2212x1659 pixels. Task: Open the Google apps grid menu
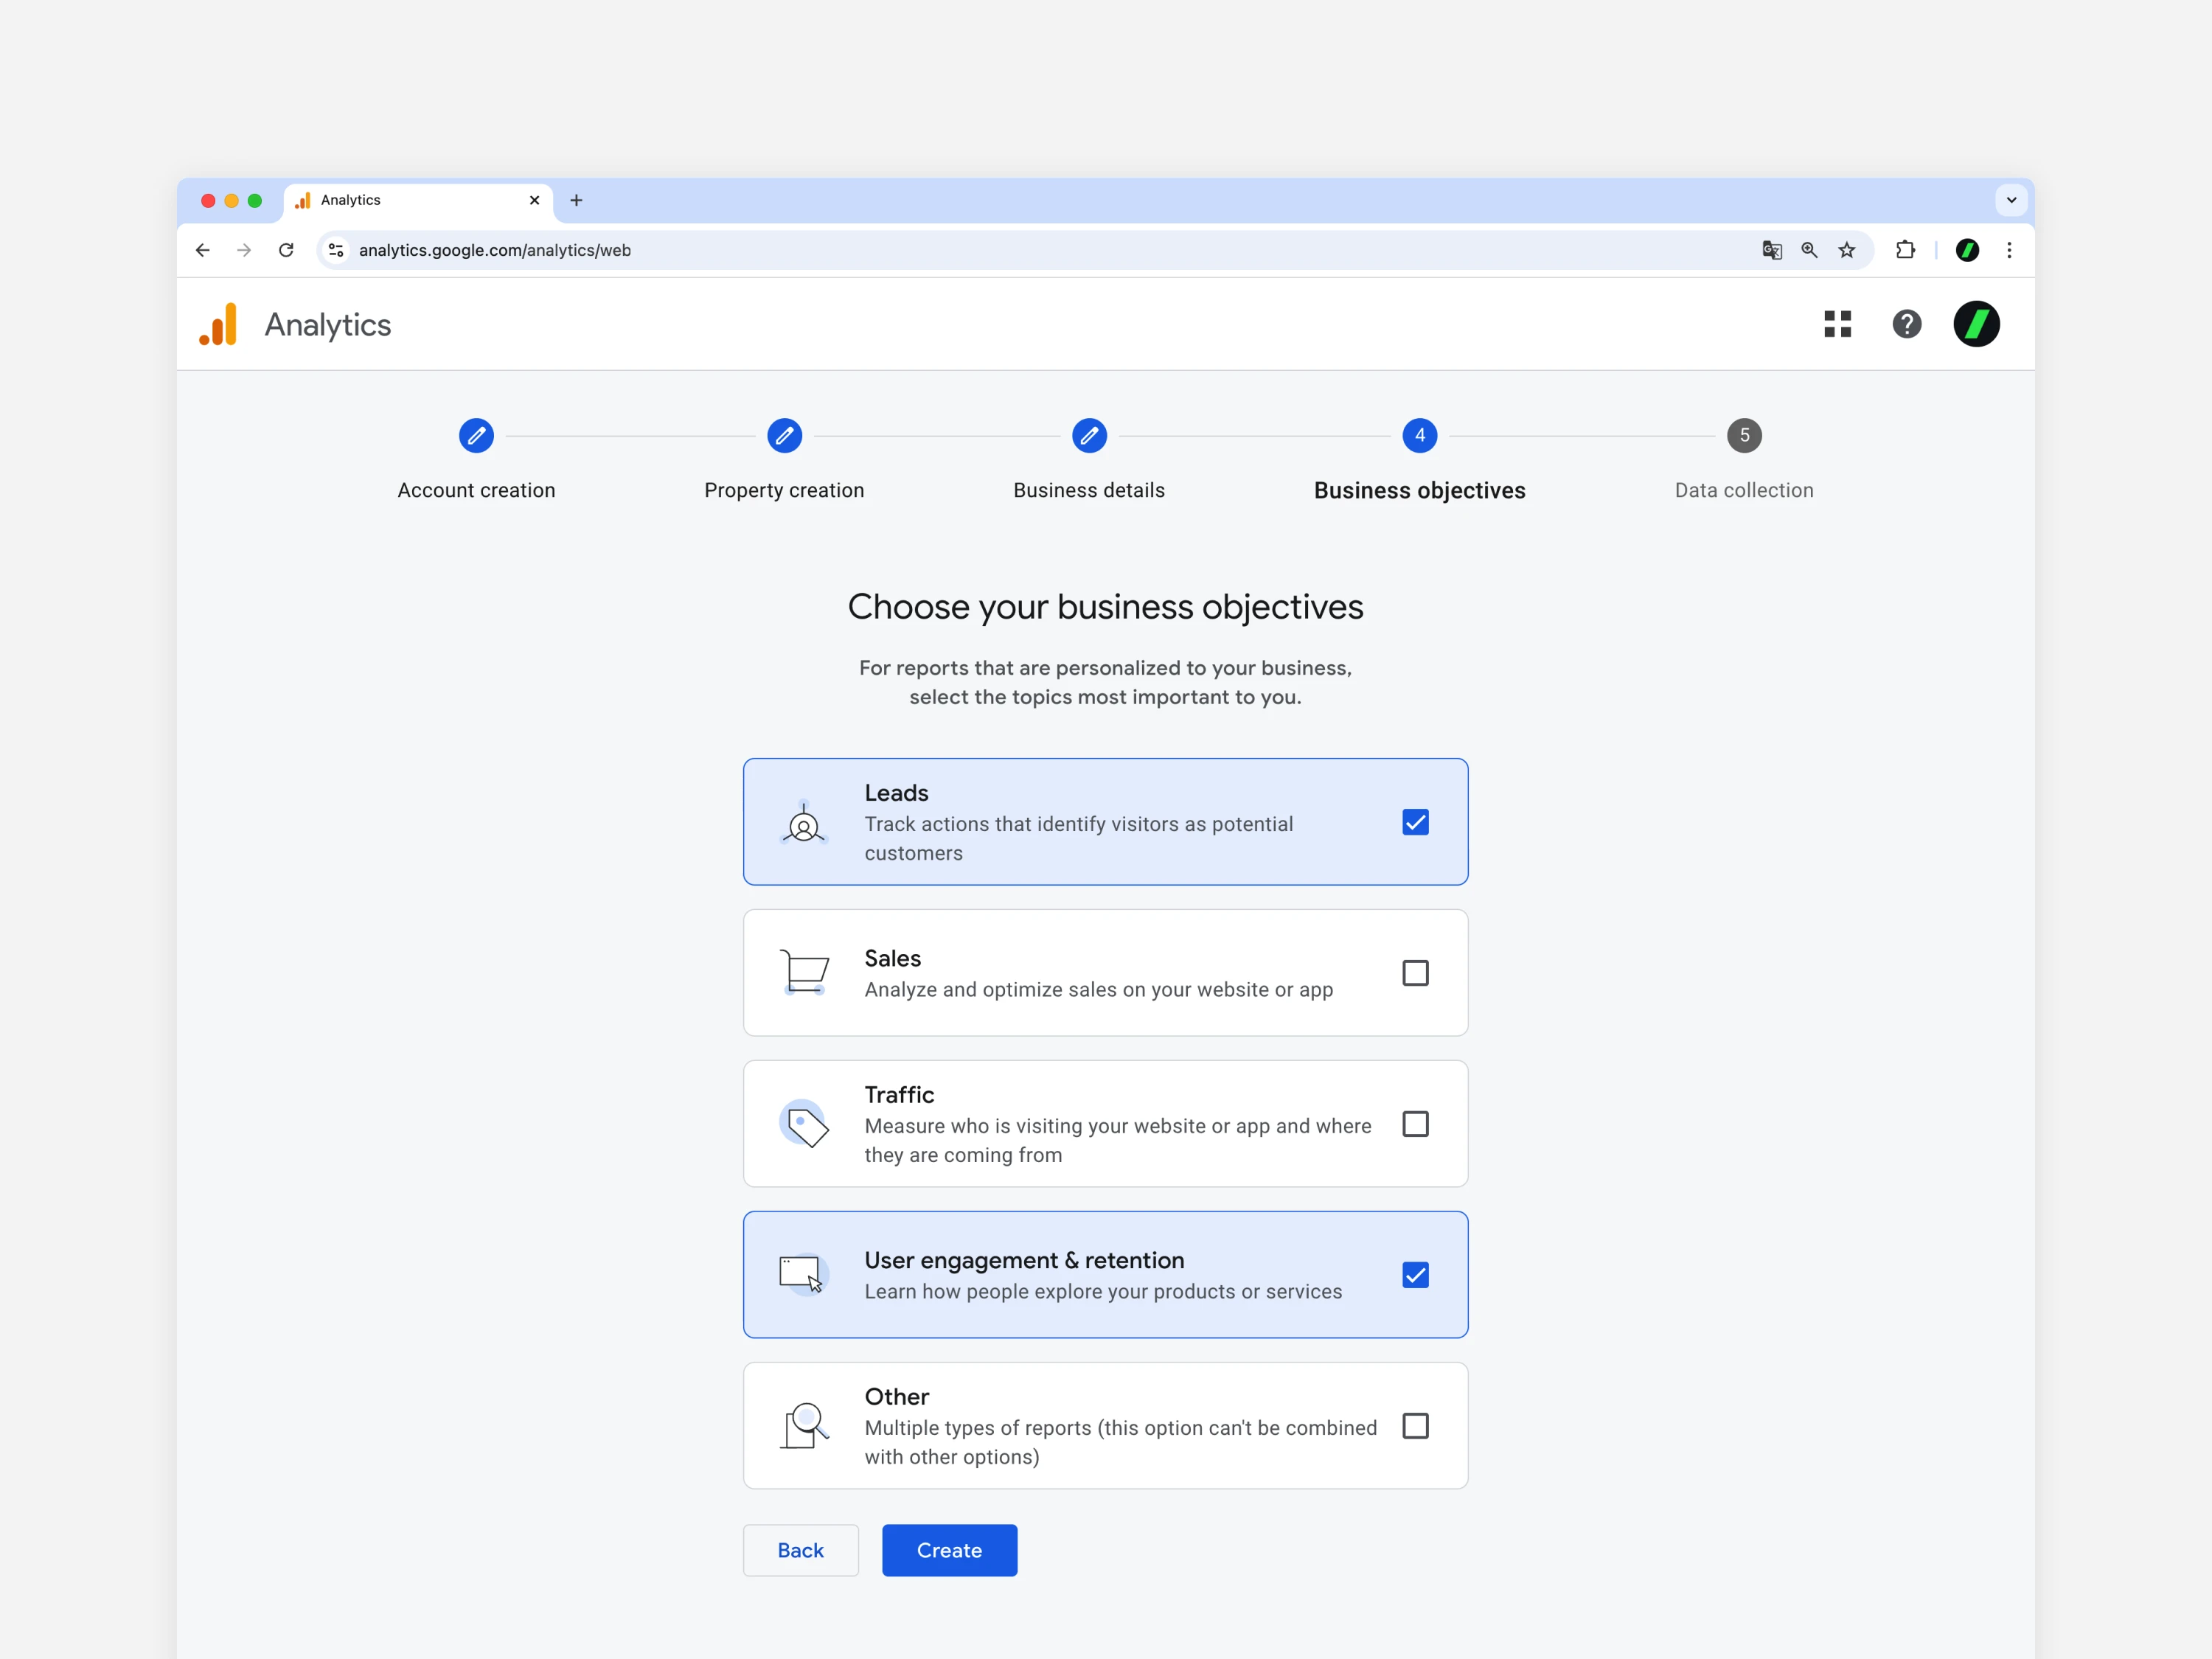point(1838,324)
